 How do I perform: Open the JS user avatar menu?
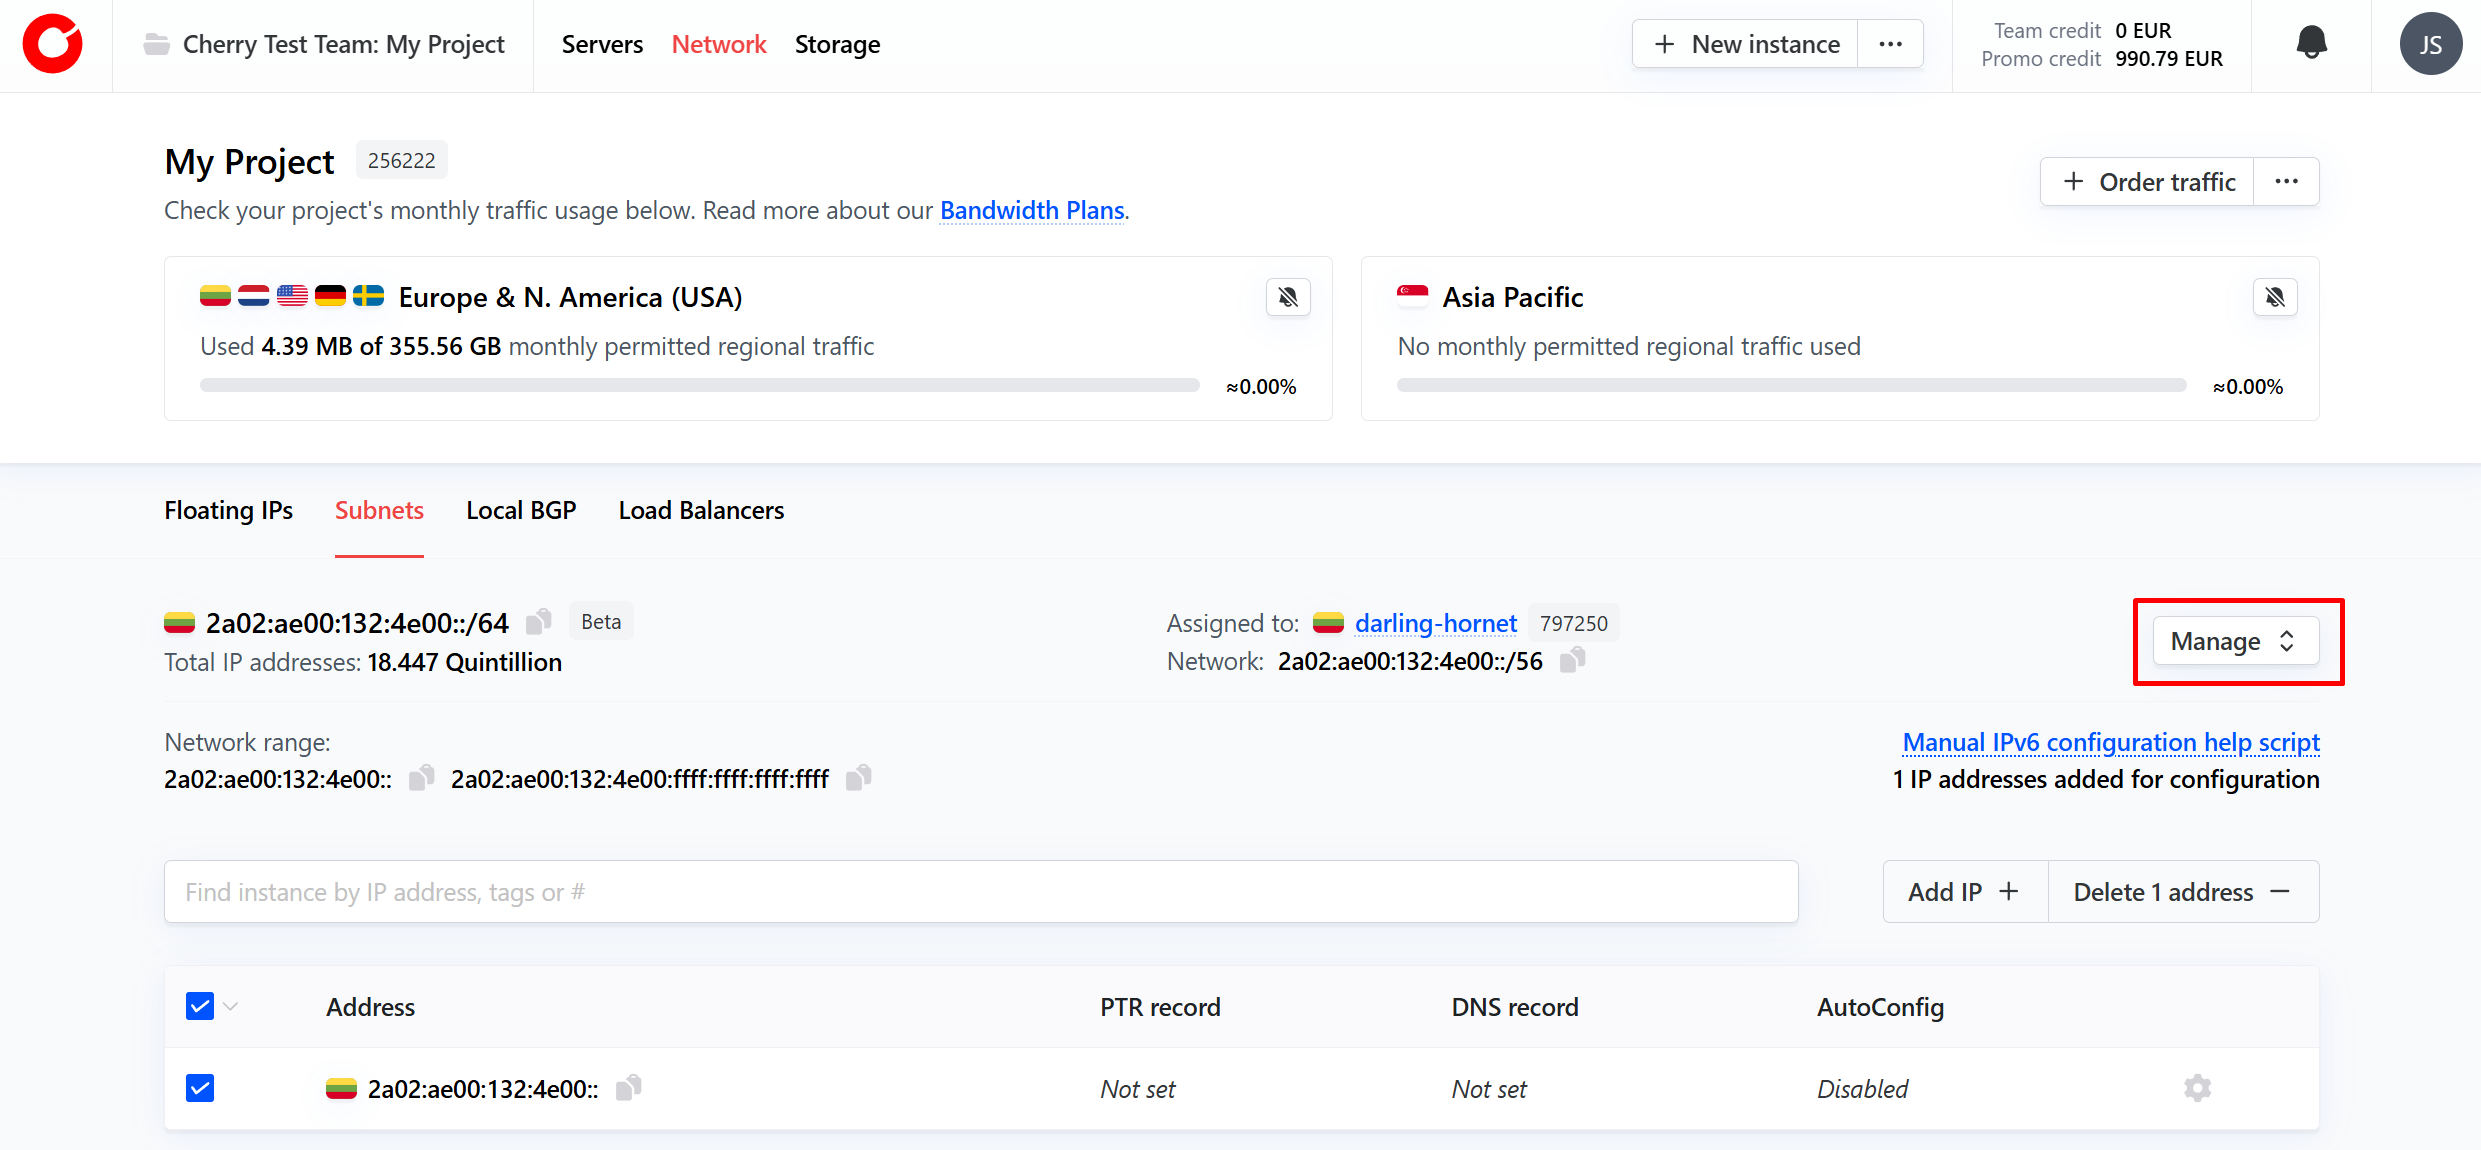2430,44
